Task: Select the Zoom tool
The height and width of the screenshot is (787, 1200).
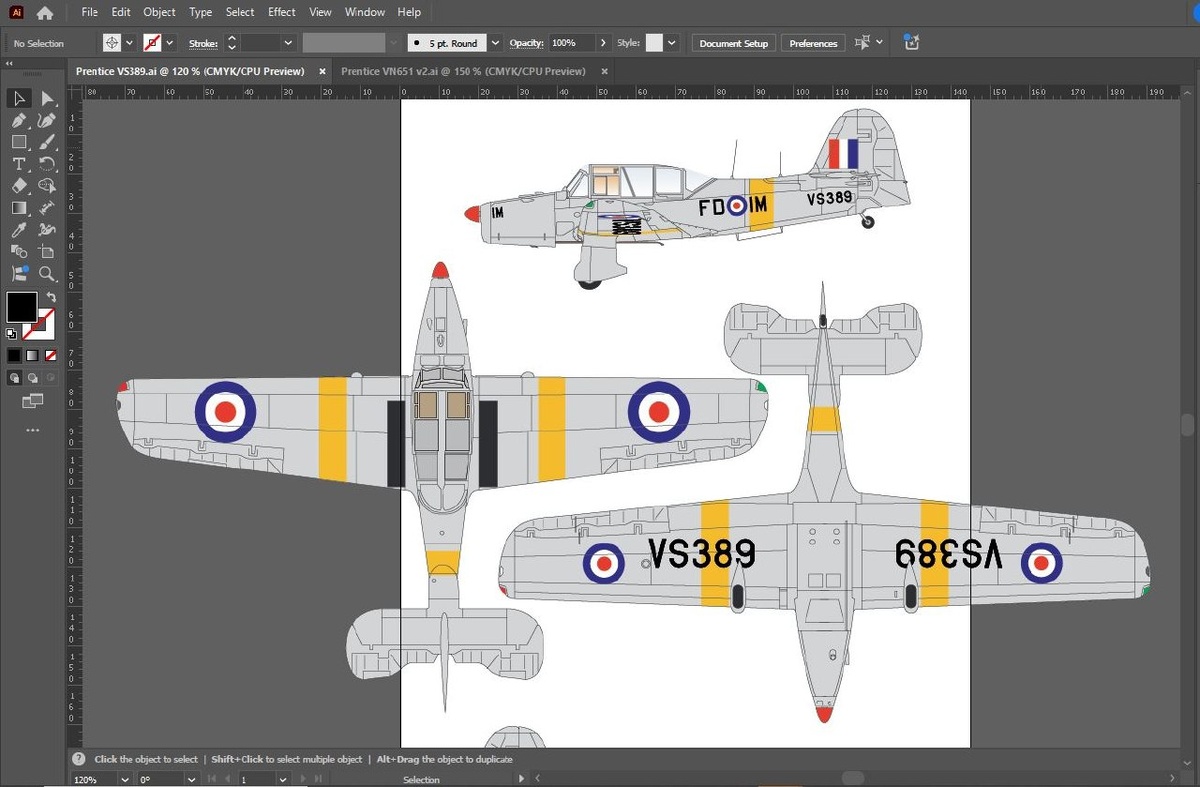Action: (46, 274)
